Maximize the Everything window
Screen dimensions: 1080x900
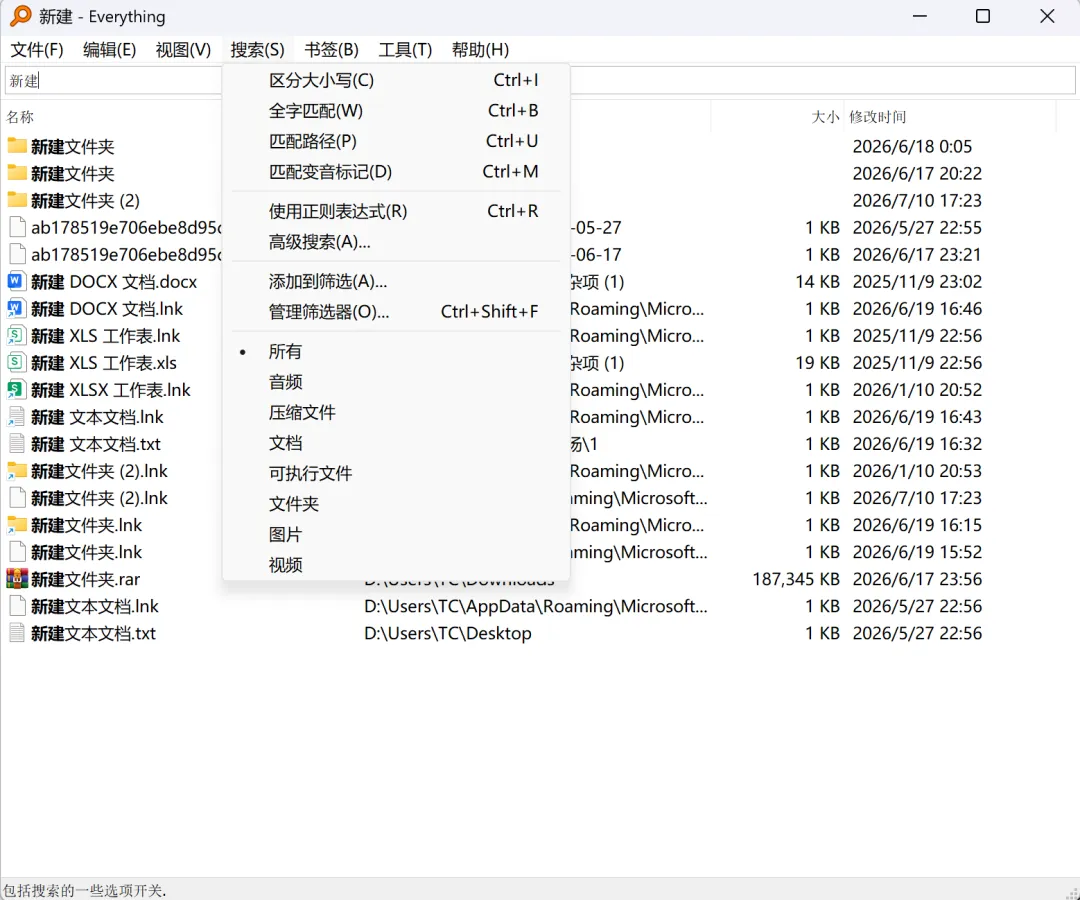[983, 16]
